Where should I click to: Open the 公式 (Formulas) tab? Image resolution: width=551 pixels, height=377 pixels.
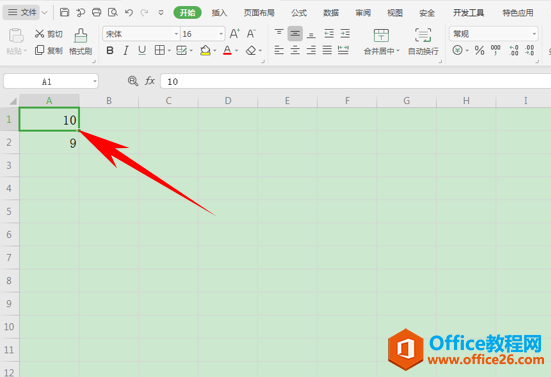point(299,13)
